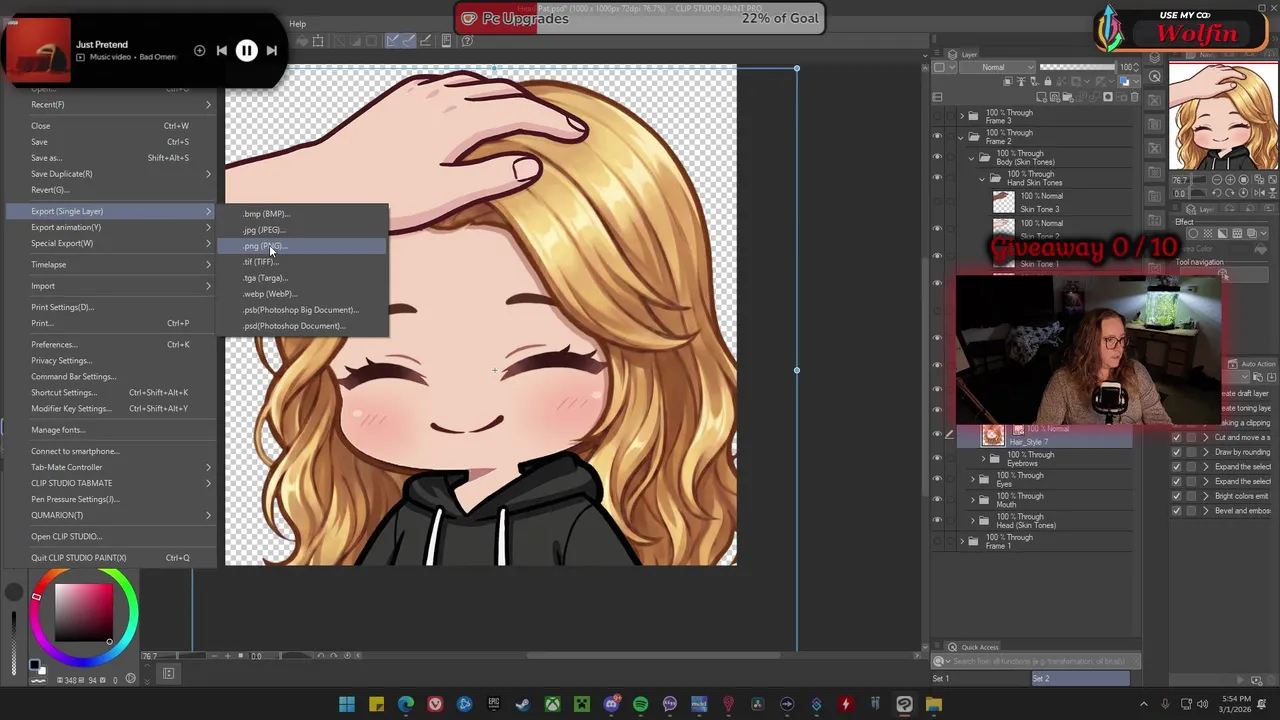
Task: Switch to Set 1 quick access tab
Action: coord(981,679)
